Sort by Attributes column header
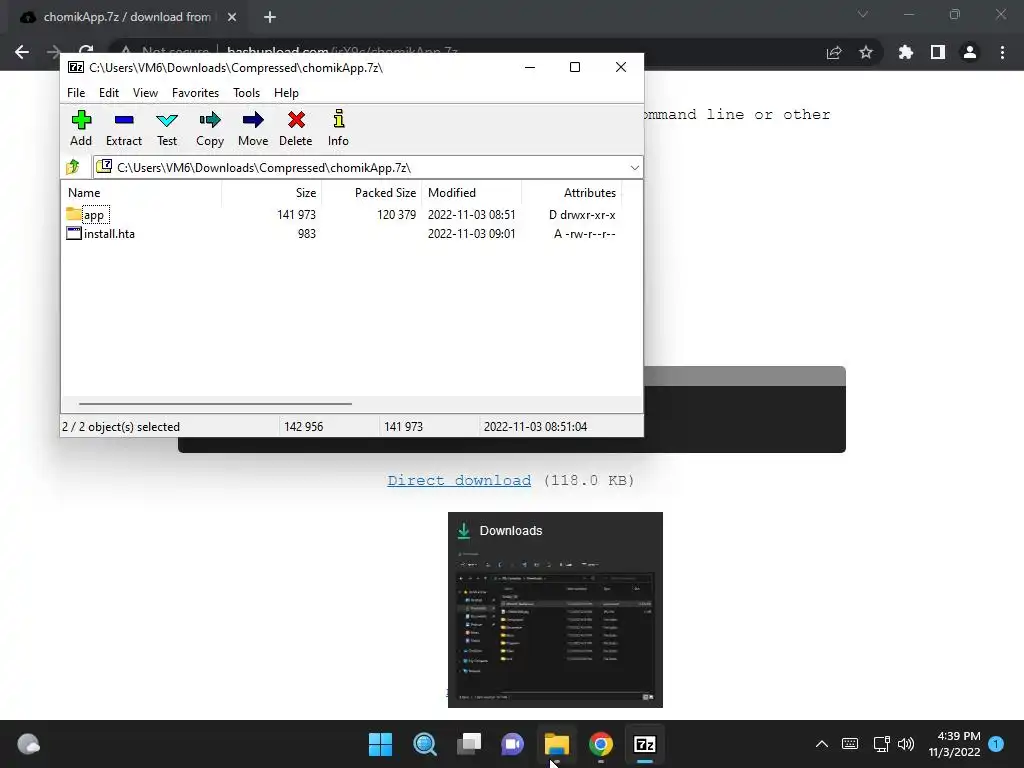1024x768 pixels. (571, 193)
